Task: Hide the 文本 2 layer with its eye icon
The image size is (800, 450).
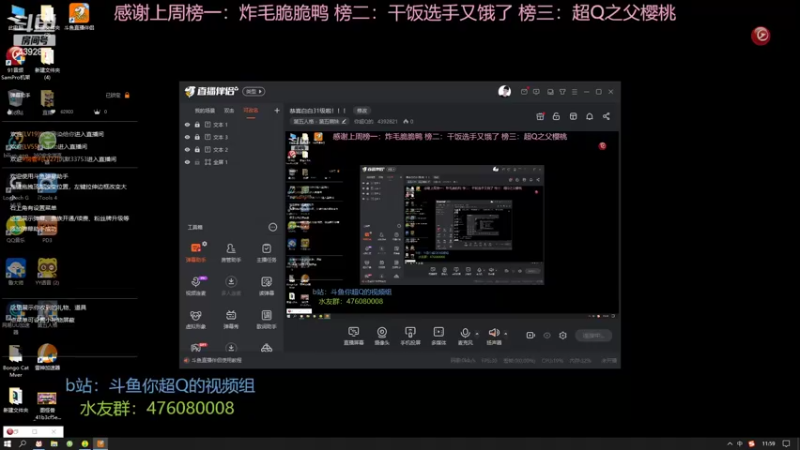Action: (187, 149)
